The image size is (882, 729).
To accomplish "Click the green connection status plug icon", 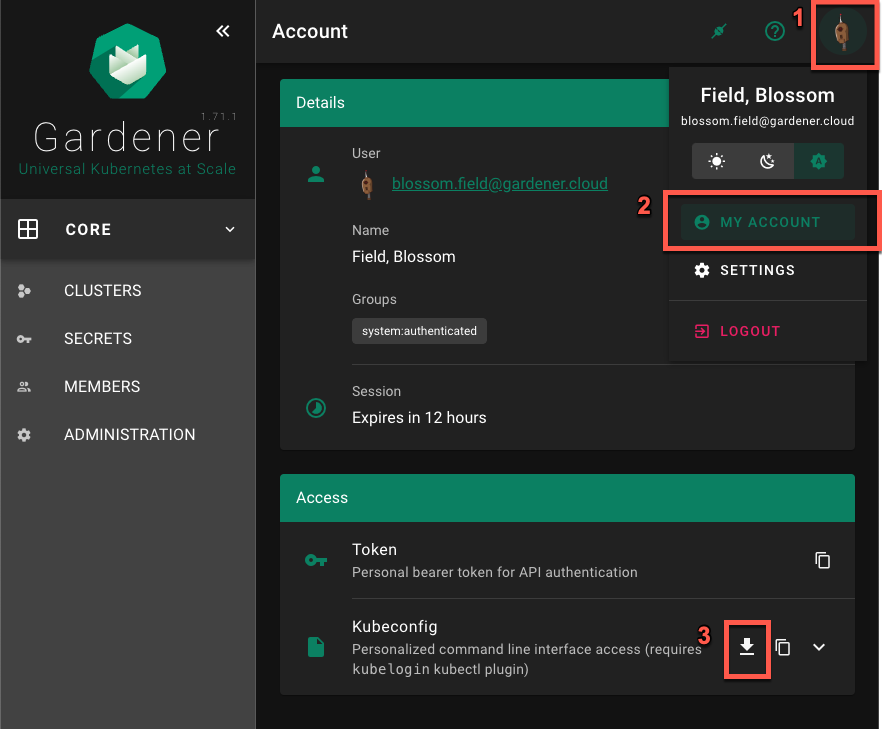I will tap(717, 32).
